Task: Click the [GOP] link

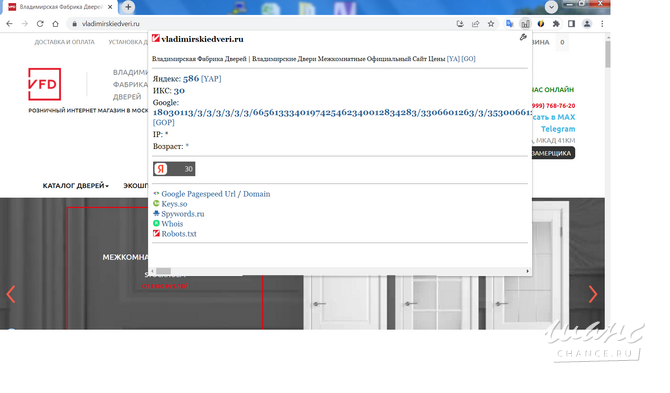Action: click(x=164, y=123)
